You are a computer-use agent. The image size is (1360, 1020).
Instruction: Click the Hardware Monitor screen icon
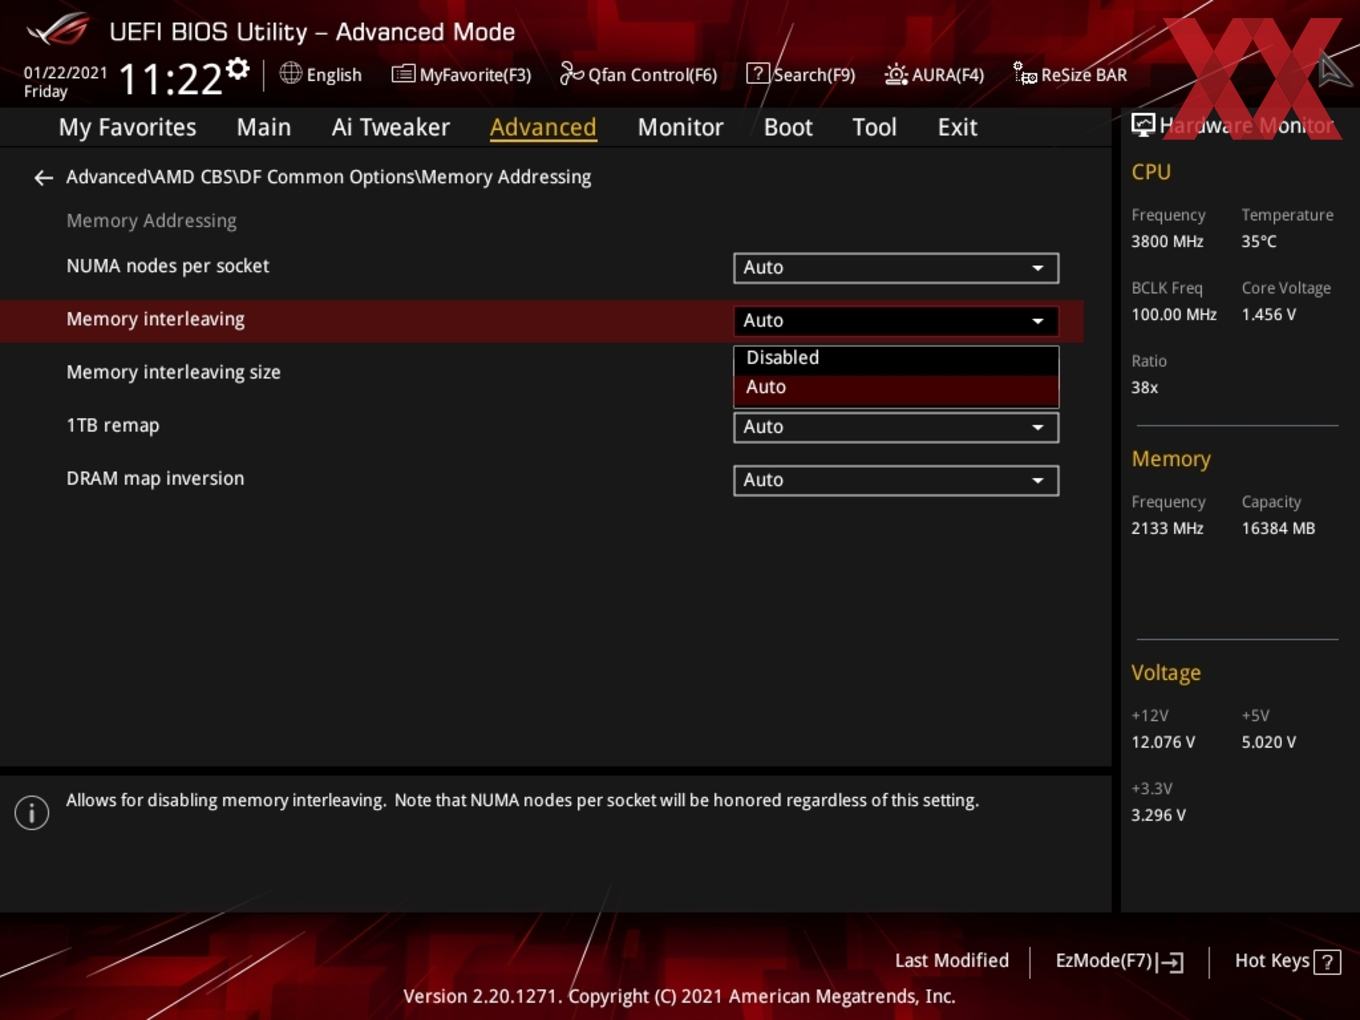click(x=1143, y=124)
